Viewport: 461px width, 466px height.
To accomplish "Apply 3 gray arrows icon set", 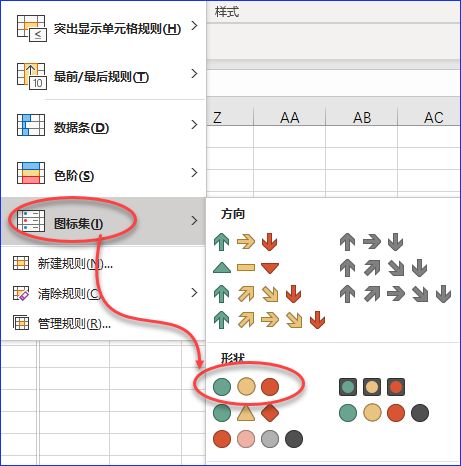I will (371, 242).
